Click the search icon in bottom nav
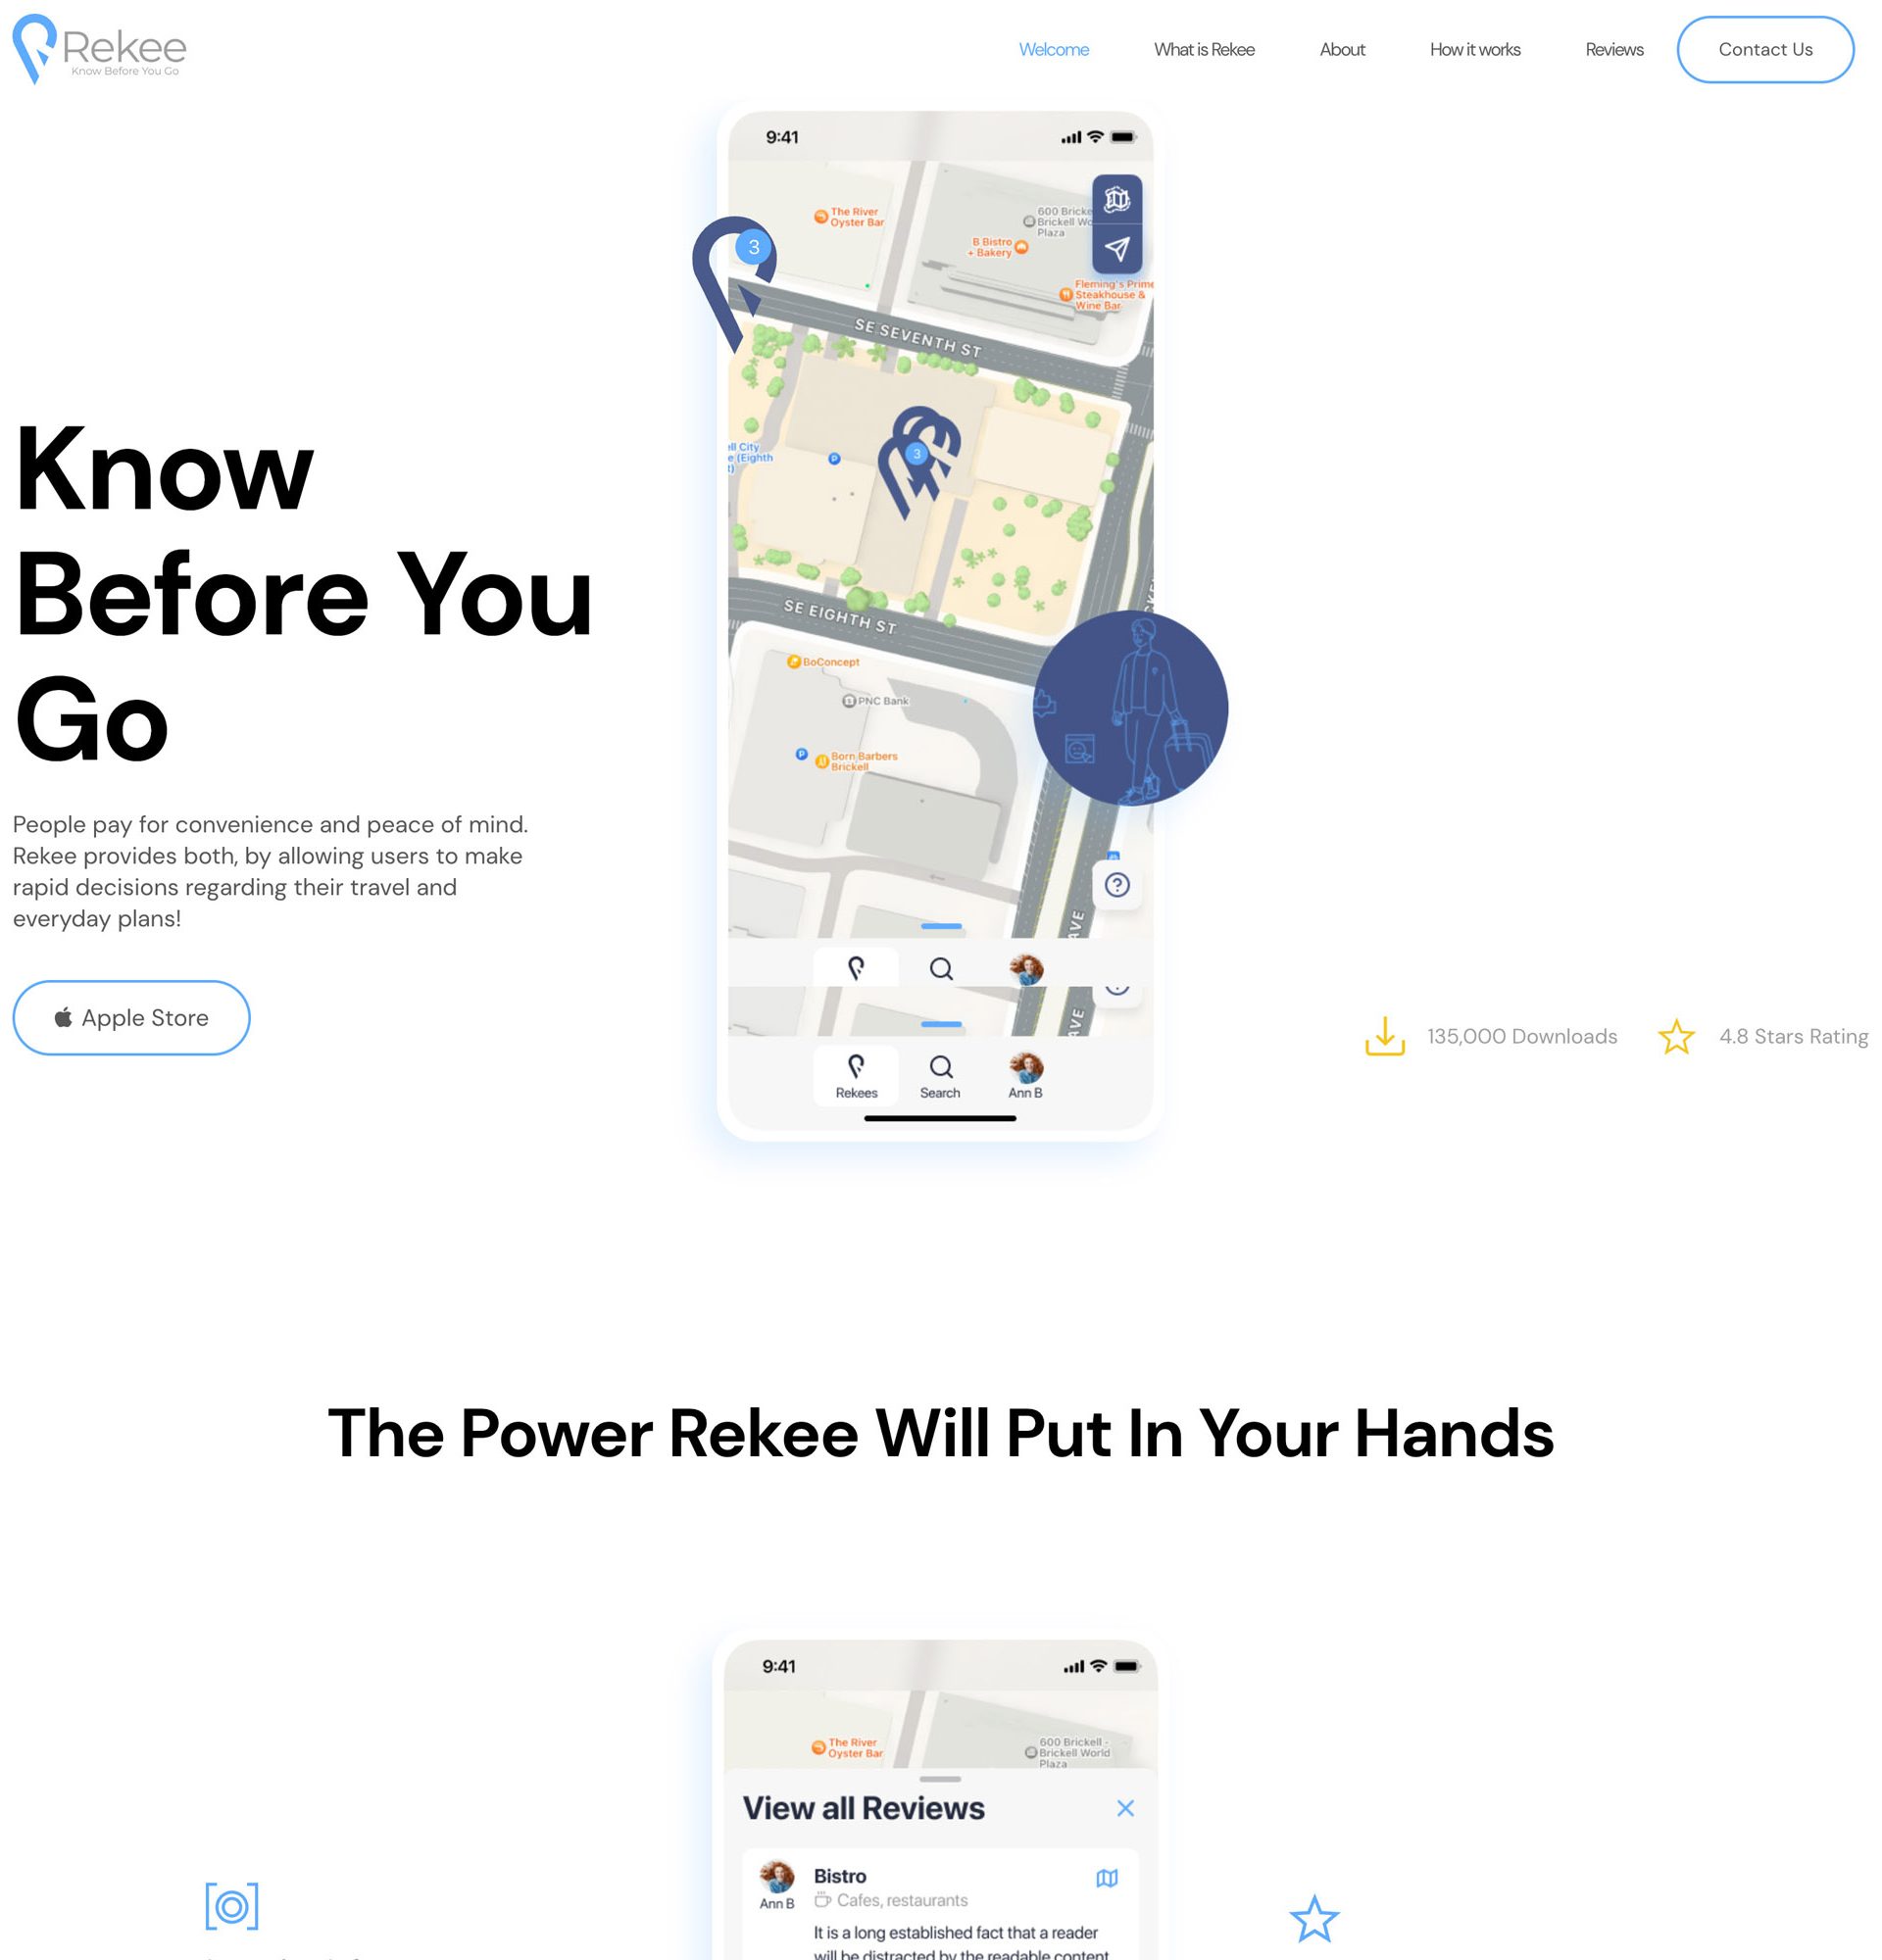1882x1960 pixels. (938, 1069)
